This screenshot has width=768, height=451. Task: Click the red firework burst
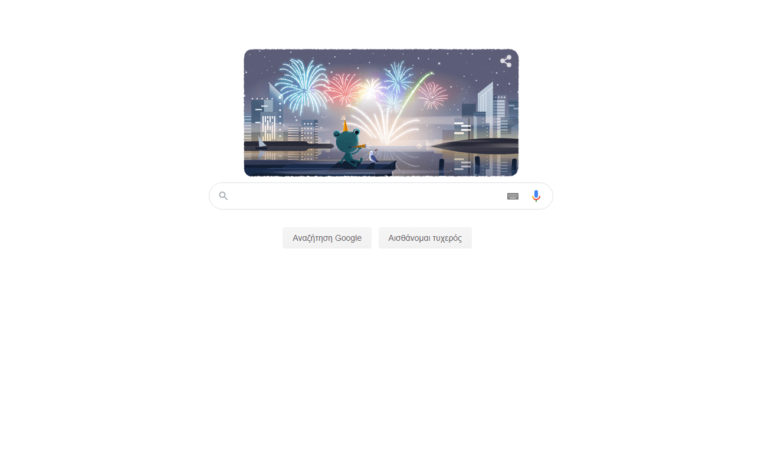[343, 89]
